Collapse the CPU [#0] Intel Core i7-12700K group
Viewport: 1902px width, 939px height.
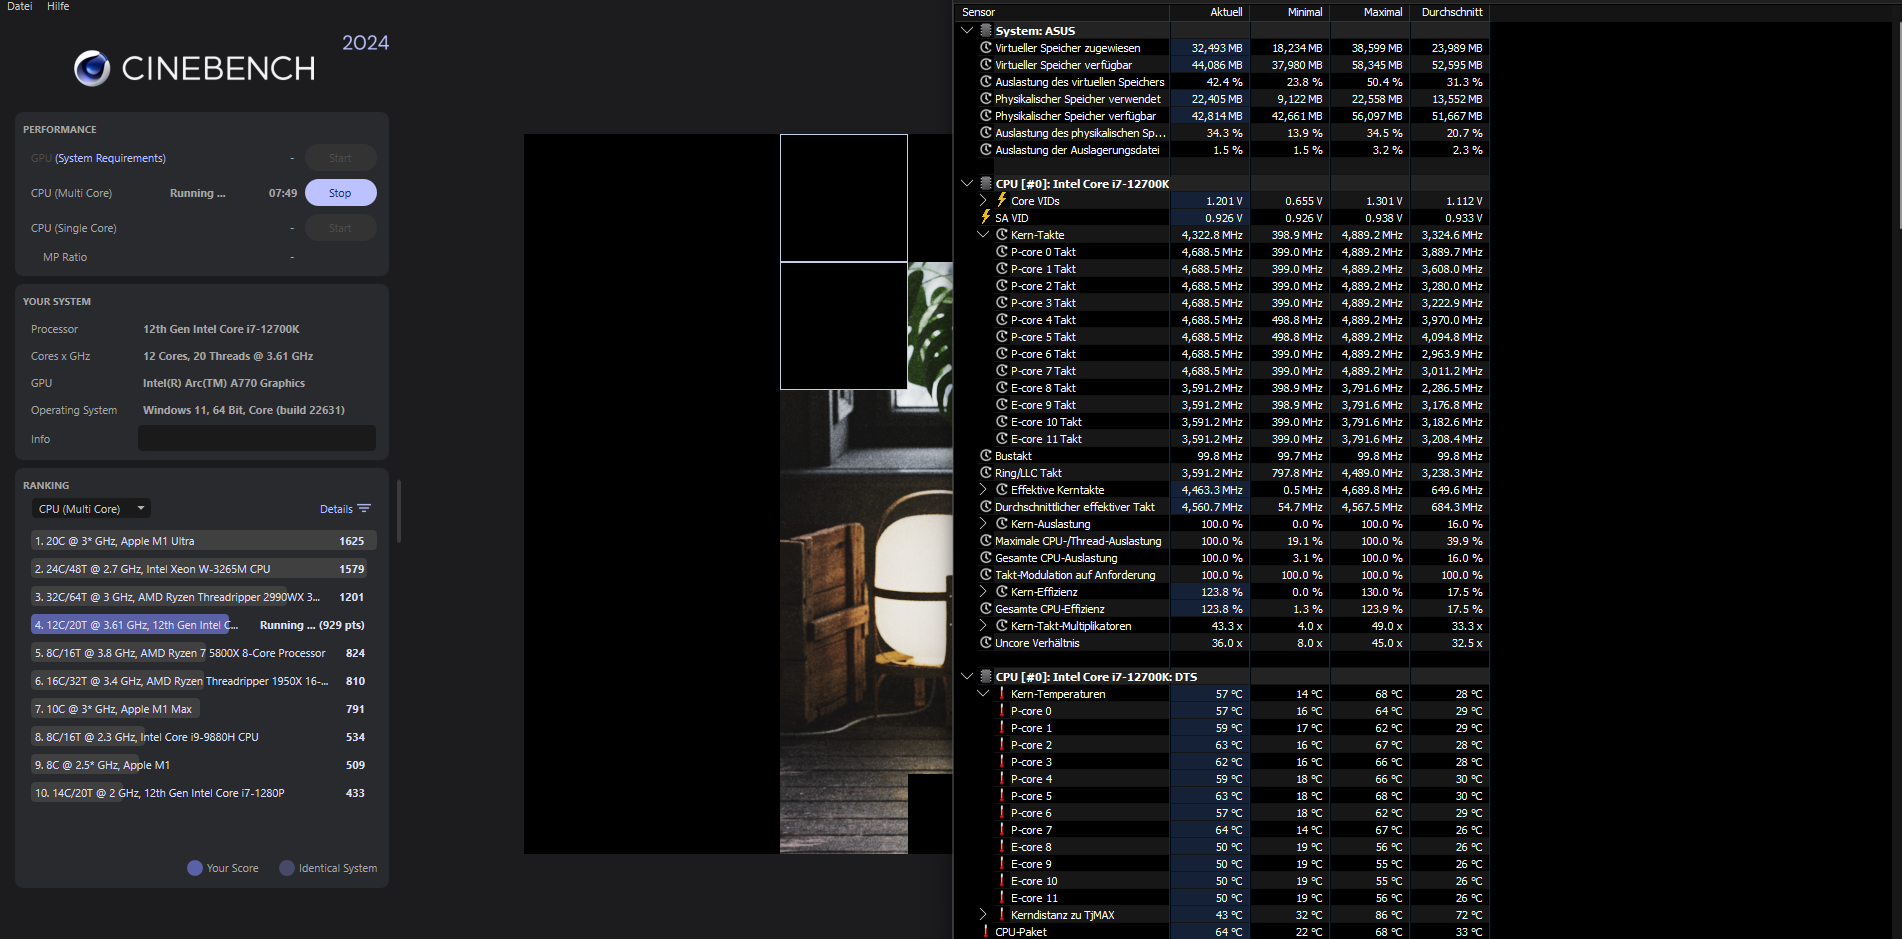click(967, 184)
